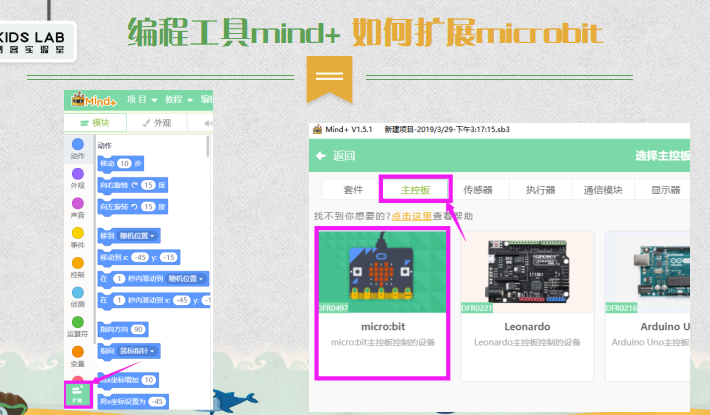Select the blue 动作 category circle
Image resolution: width=710 pixels, height=415 pixels.
point(78,144)
